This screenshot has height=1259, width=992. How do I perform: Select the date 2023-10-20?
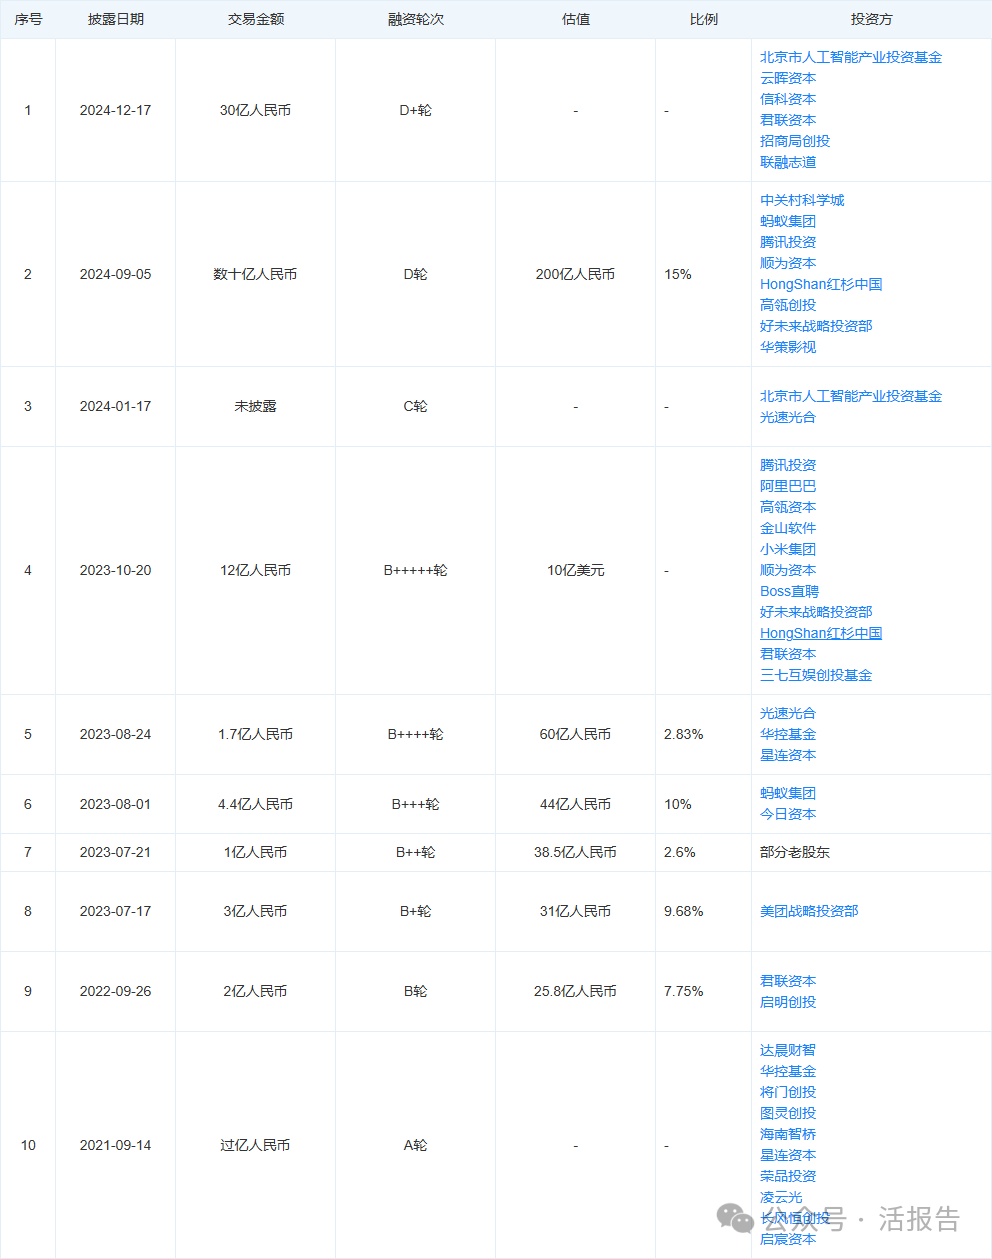coord(116,570)
